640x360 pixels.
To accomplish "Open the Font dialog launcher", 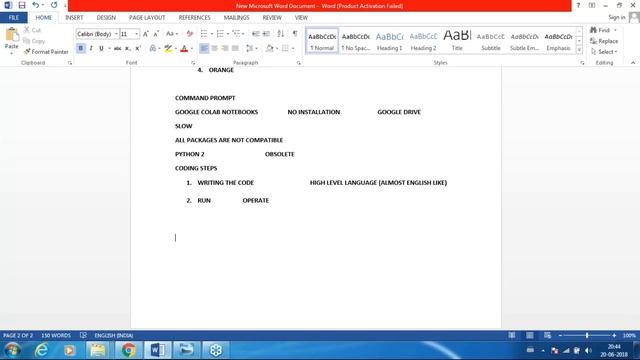I will [x=193, y=63].
